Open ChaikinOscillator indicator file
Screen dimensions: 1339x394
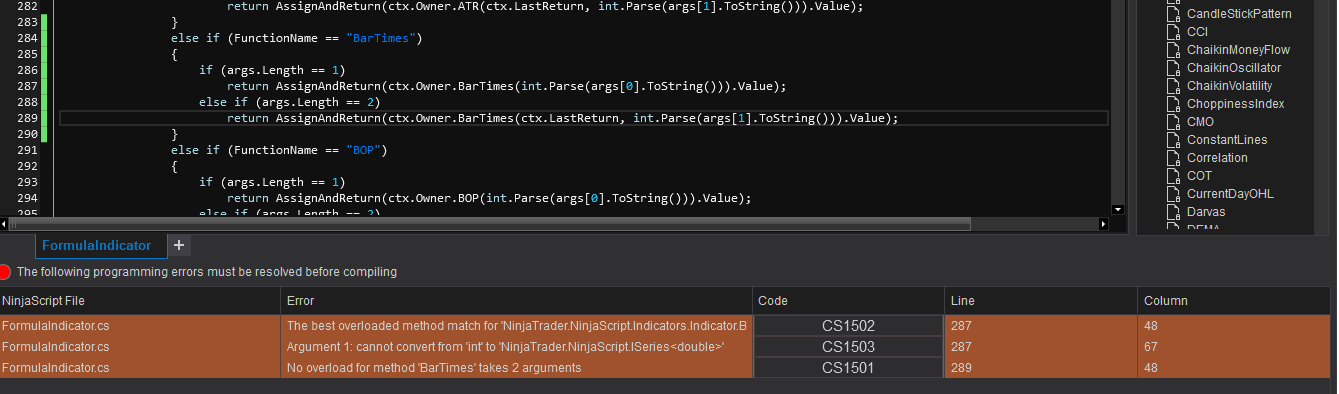click(x=1233, y=68)
